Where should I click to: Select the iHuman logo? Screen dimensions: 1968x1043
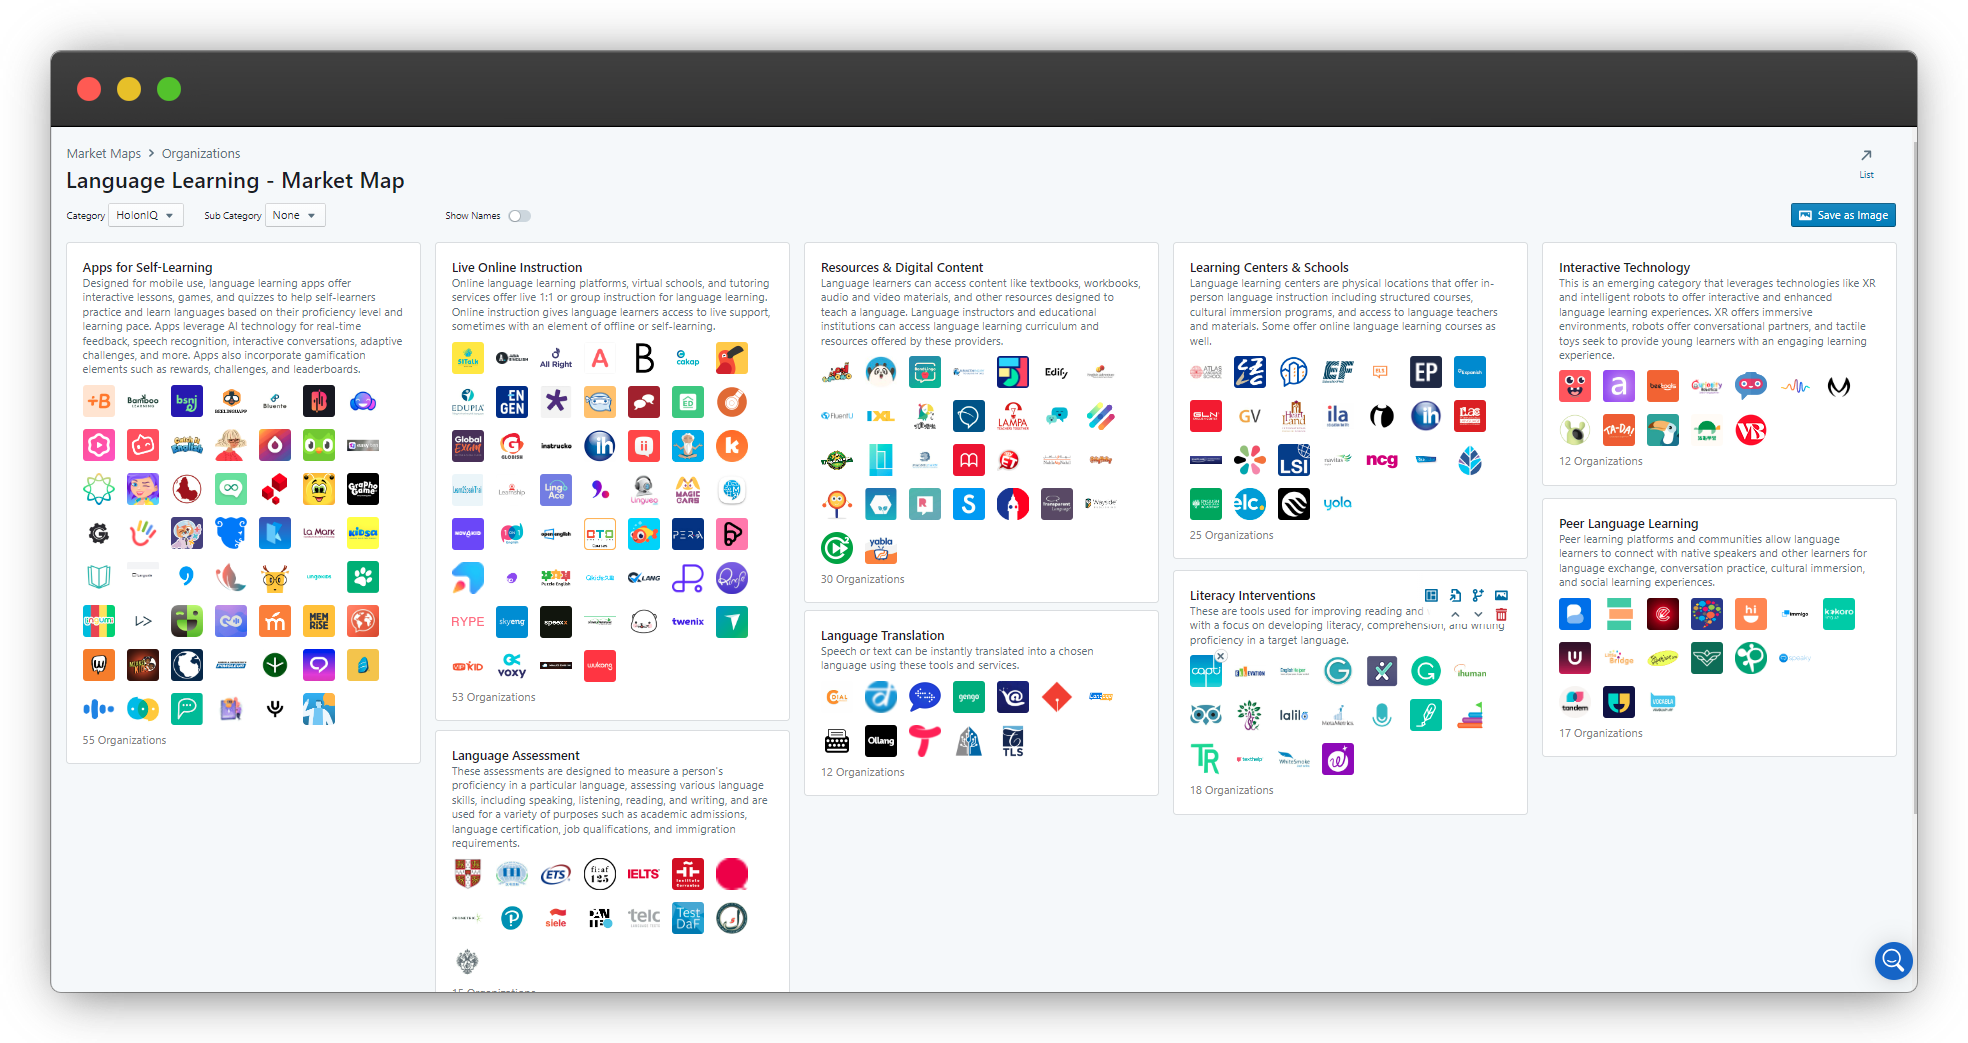(x=1469, y=671)
